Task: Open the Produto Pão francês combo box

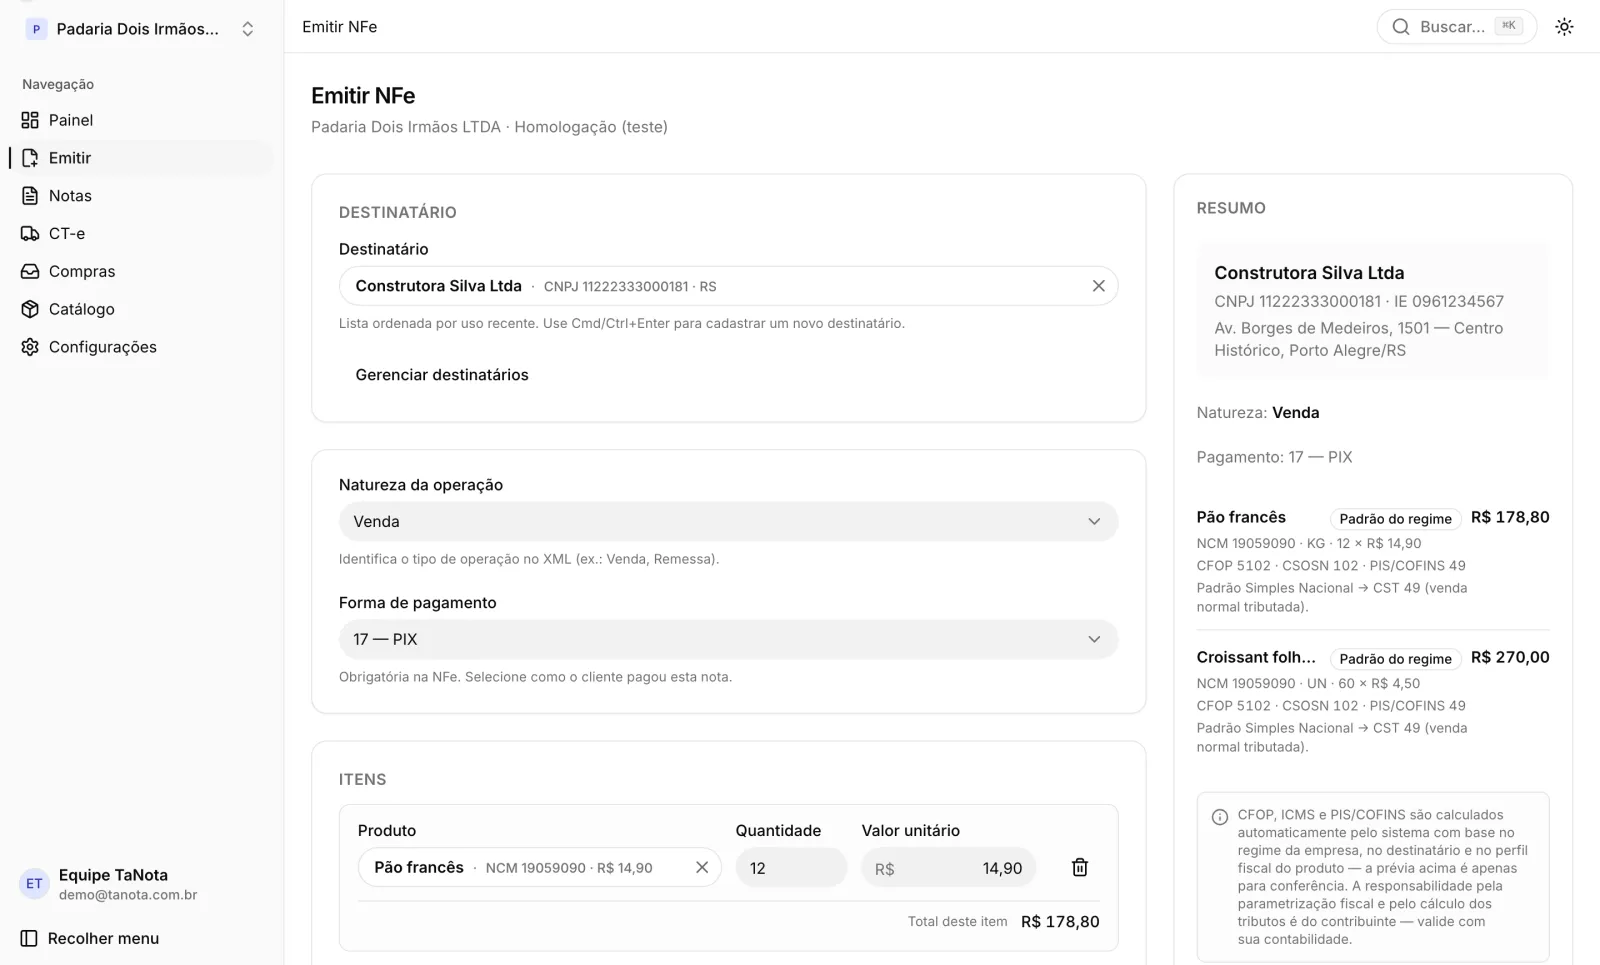Action: click(539, 867)
